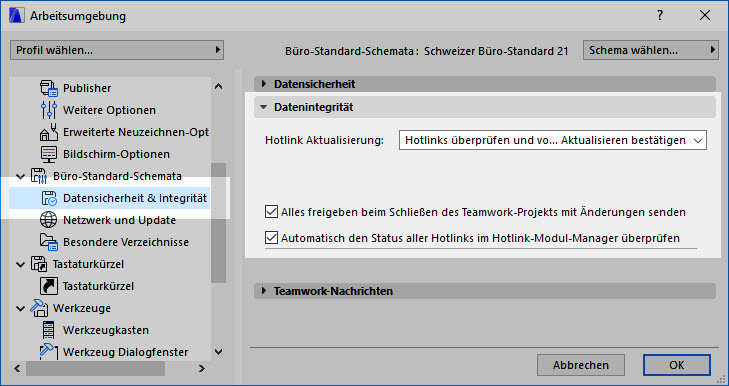Open the Profil wählen popup menu
This screenshot has height=386, width=729.
pyautogui.click(x=117, y=50)
